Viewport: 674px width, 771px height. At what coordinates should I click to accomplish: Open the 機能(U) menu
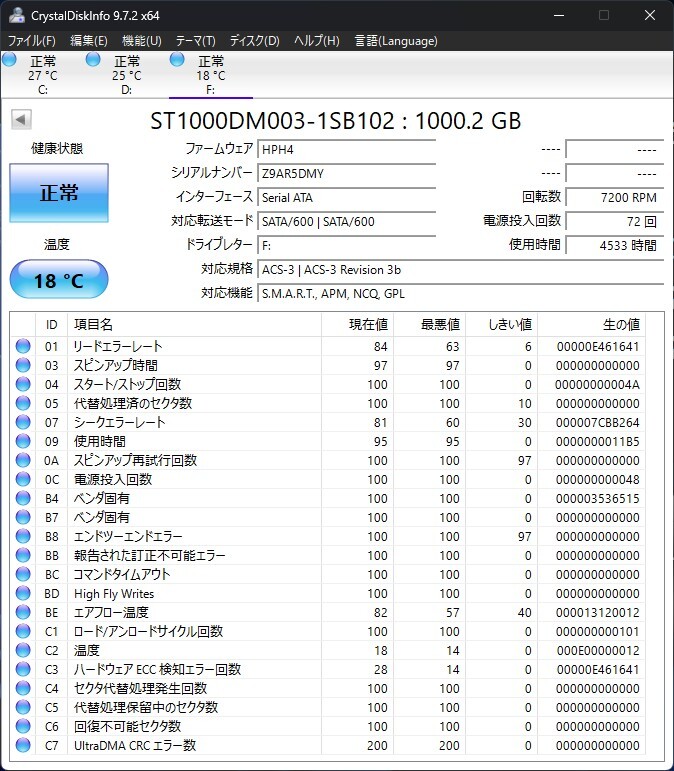[142, 41]
